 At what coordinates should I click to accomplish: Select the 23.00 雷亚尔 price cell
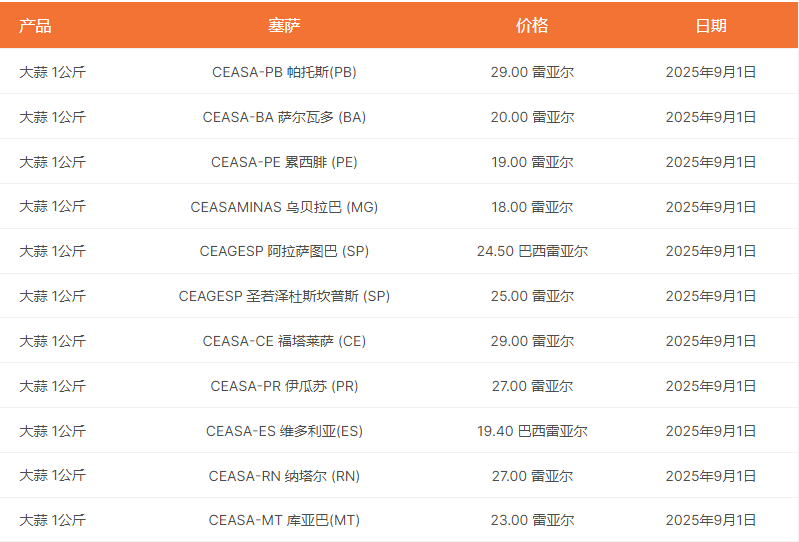coord(532,520)
